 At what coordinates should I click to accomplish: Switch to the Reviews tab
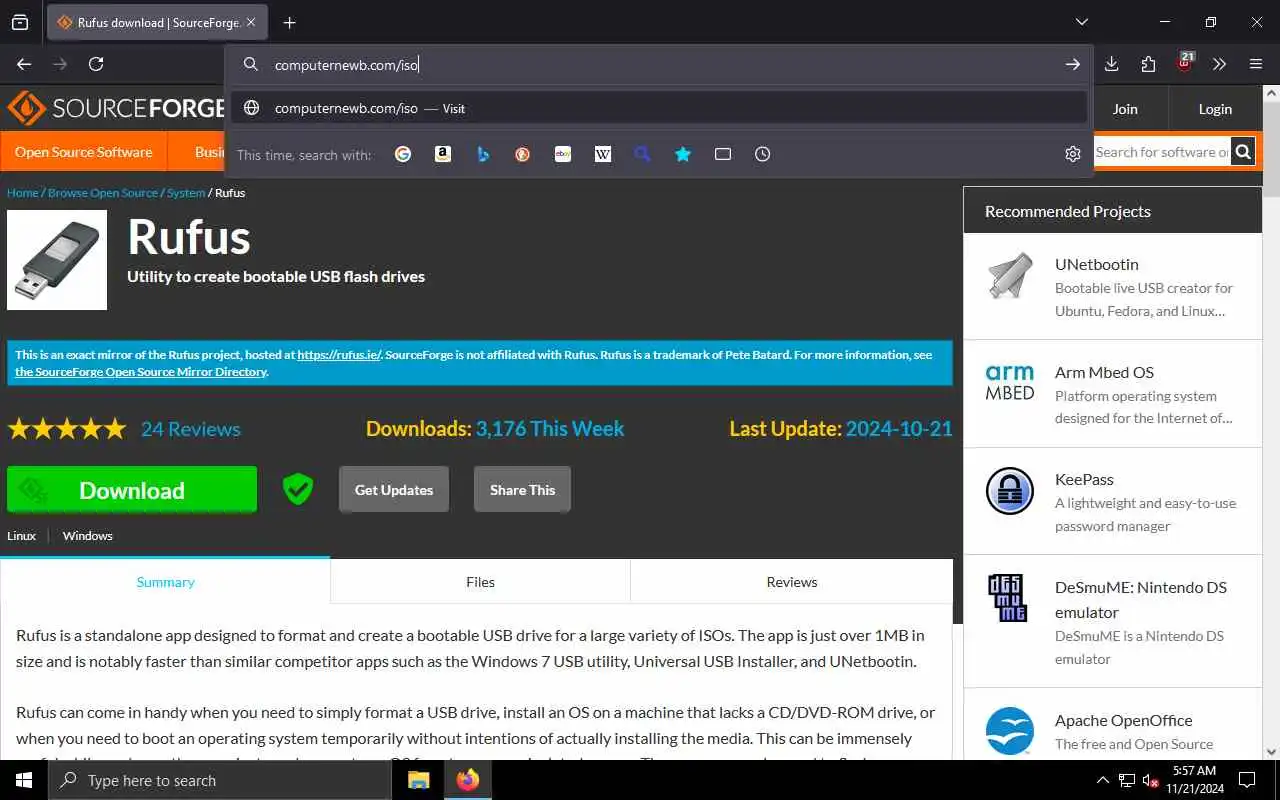[x=792, y=581]
